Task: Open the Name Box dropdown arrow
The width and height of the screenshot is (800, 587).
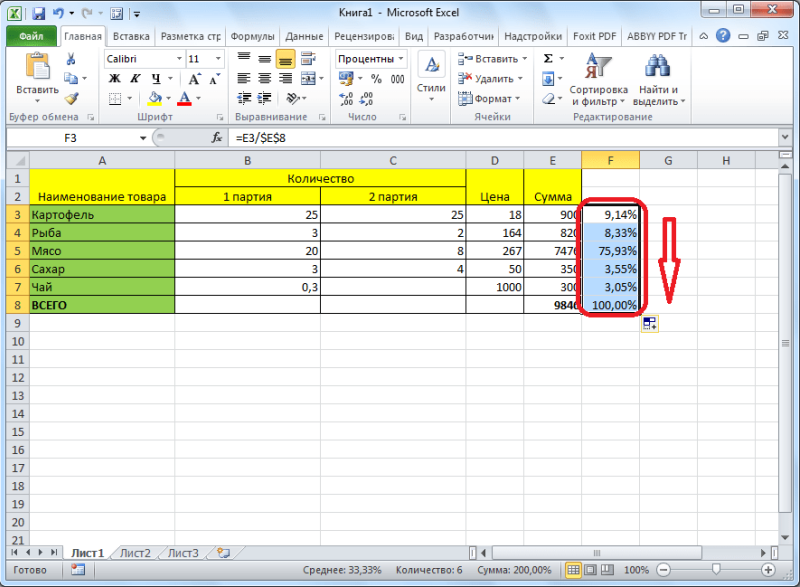Action: 143,138
